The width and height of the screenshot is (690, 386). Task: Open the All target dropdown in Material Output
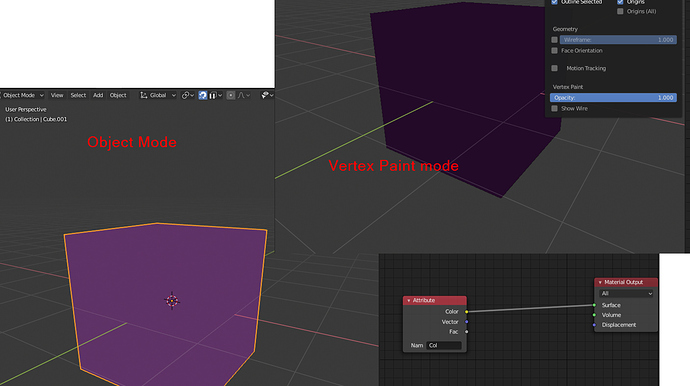click(626, 294)
